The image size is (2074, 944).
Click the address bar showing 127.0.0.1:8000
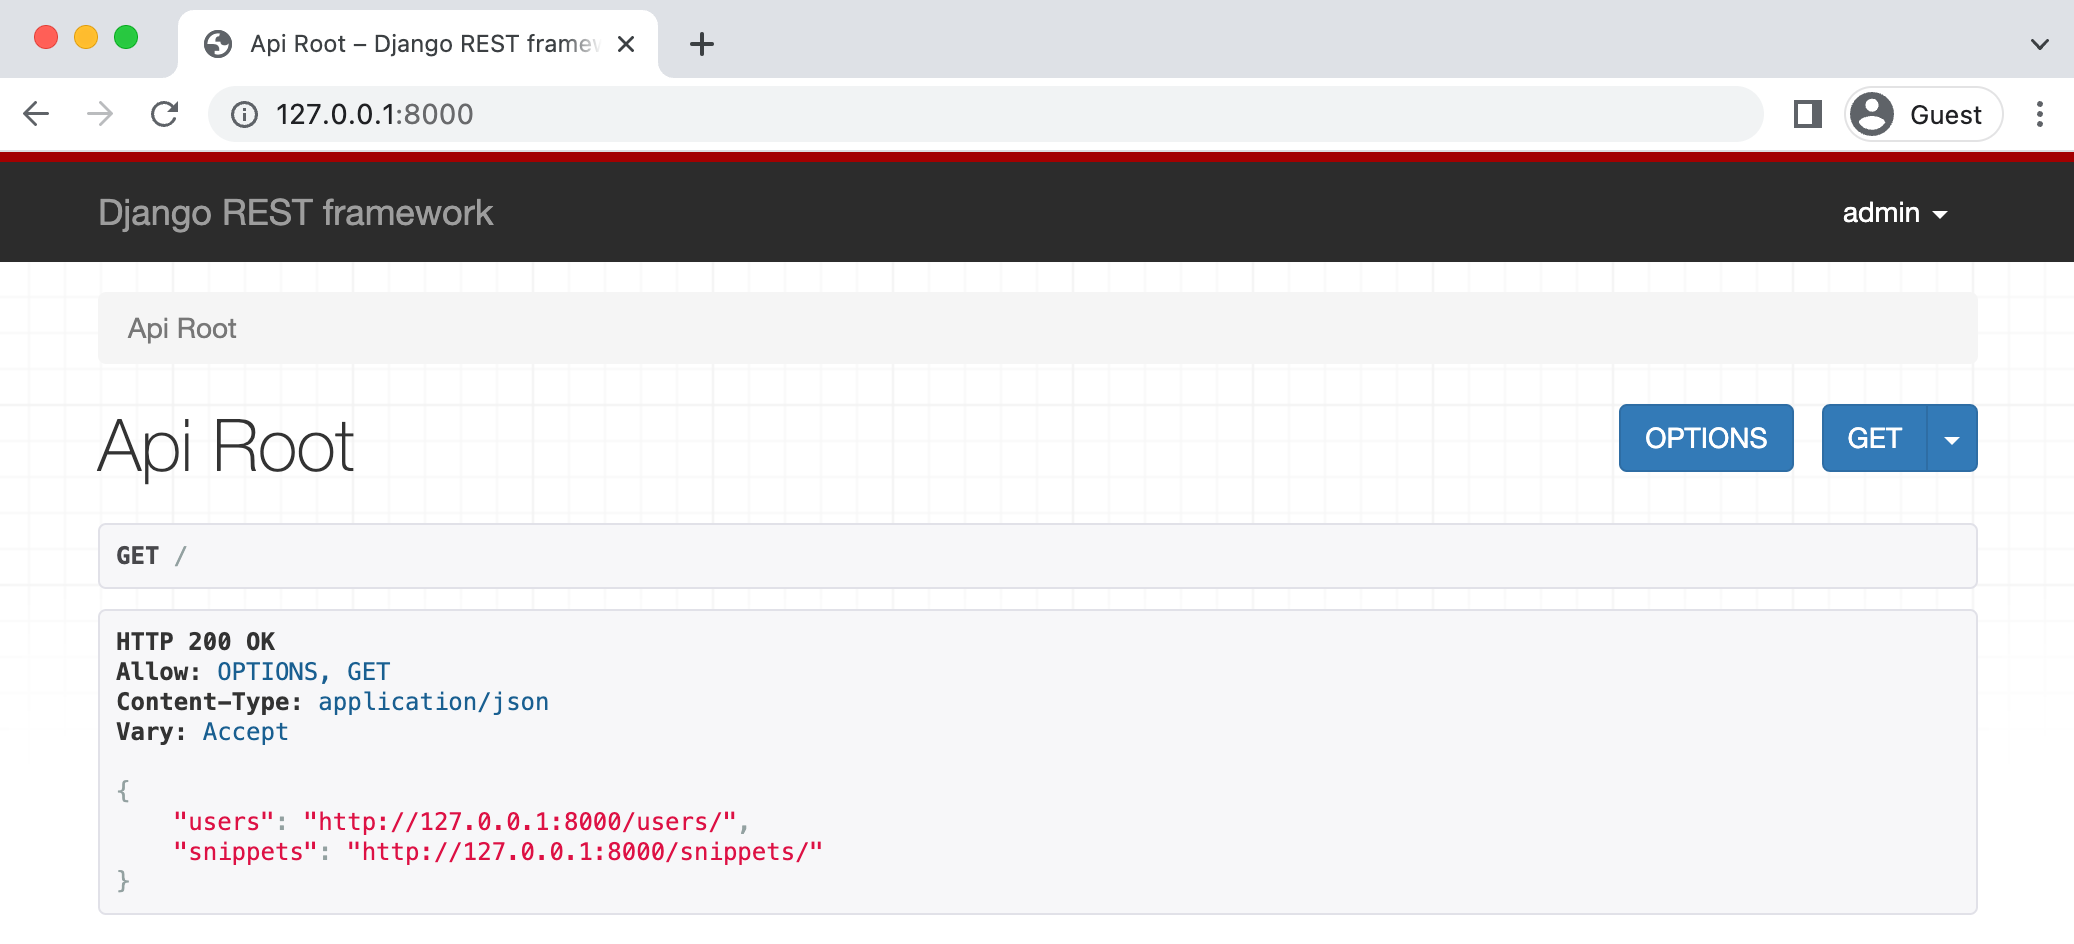point(985,114)
